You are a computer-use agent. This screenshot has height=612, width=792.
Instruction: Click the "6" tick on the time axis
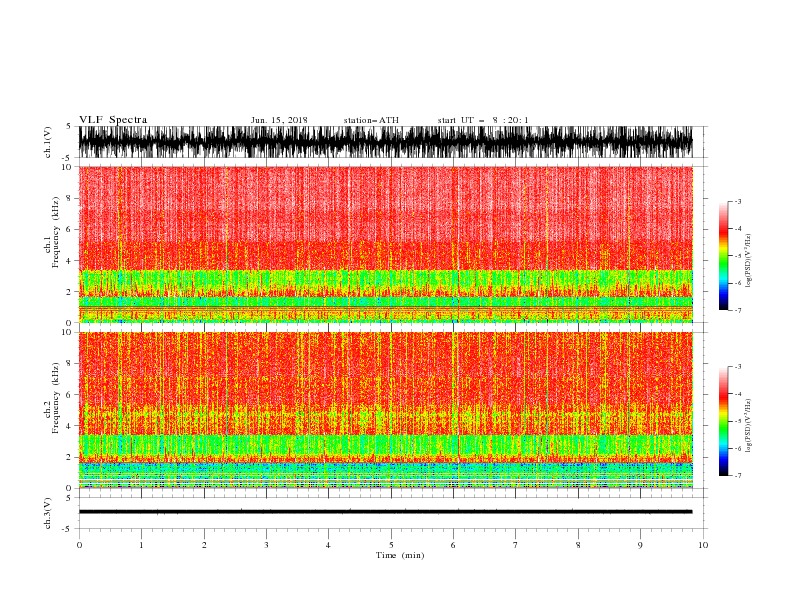click(x=453, y=545)
